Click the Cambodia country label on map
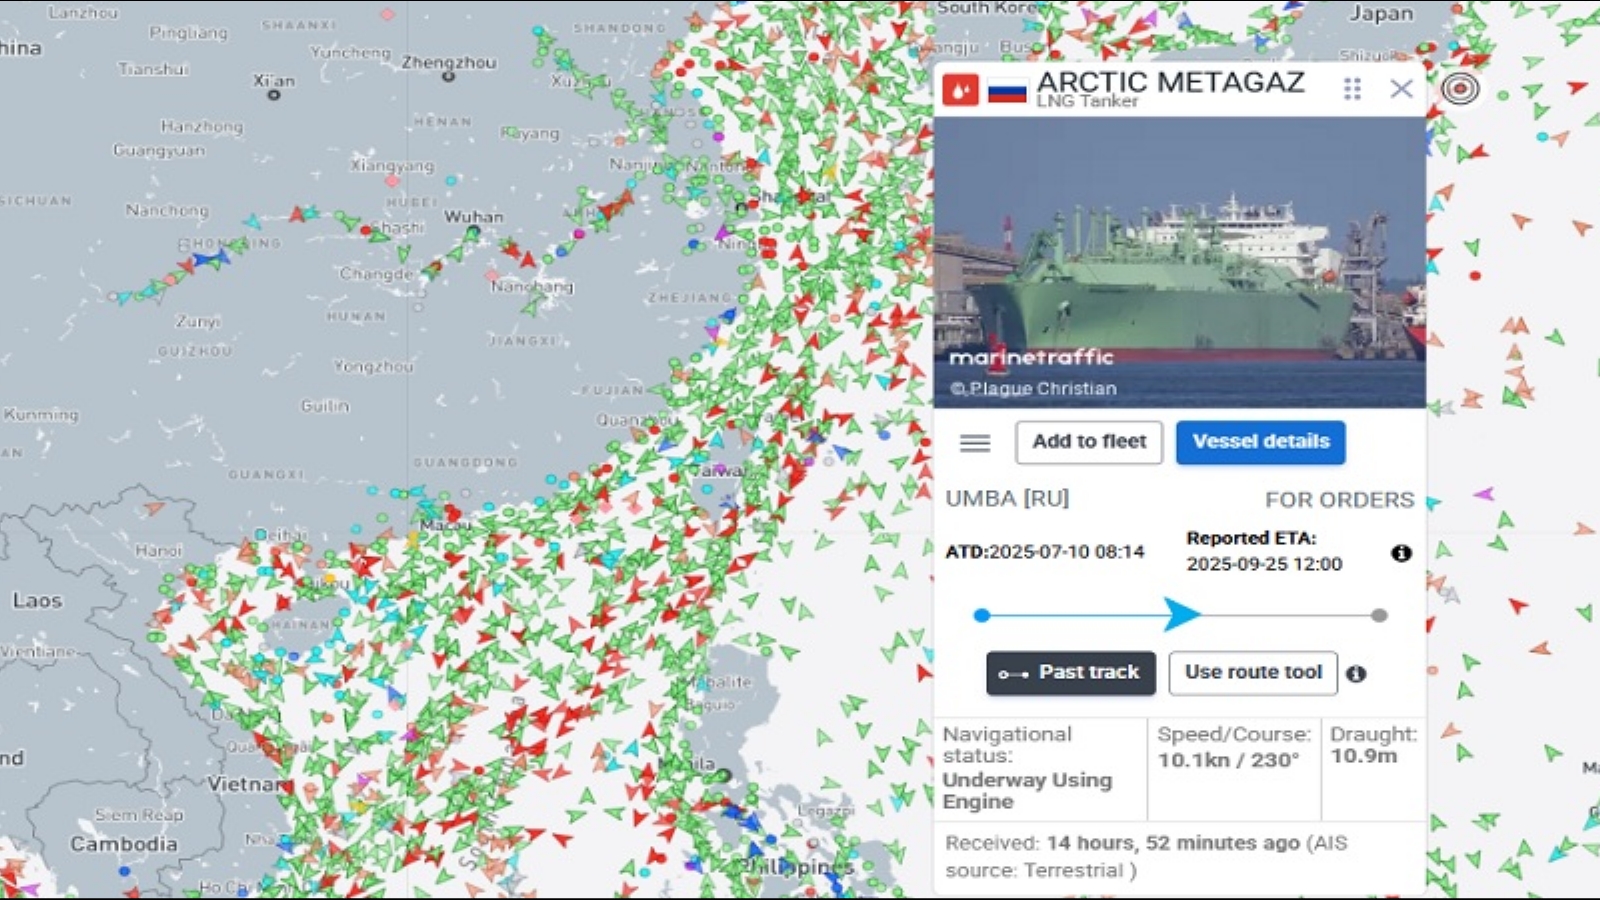This screenshot has width=1600, height=900. (124, 843)
